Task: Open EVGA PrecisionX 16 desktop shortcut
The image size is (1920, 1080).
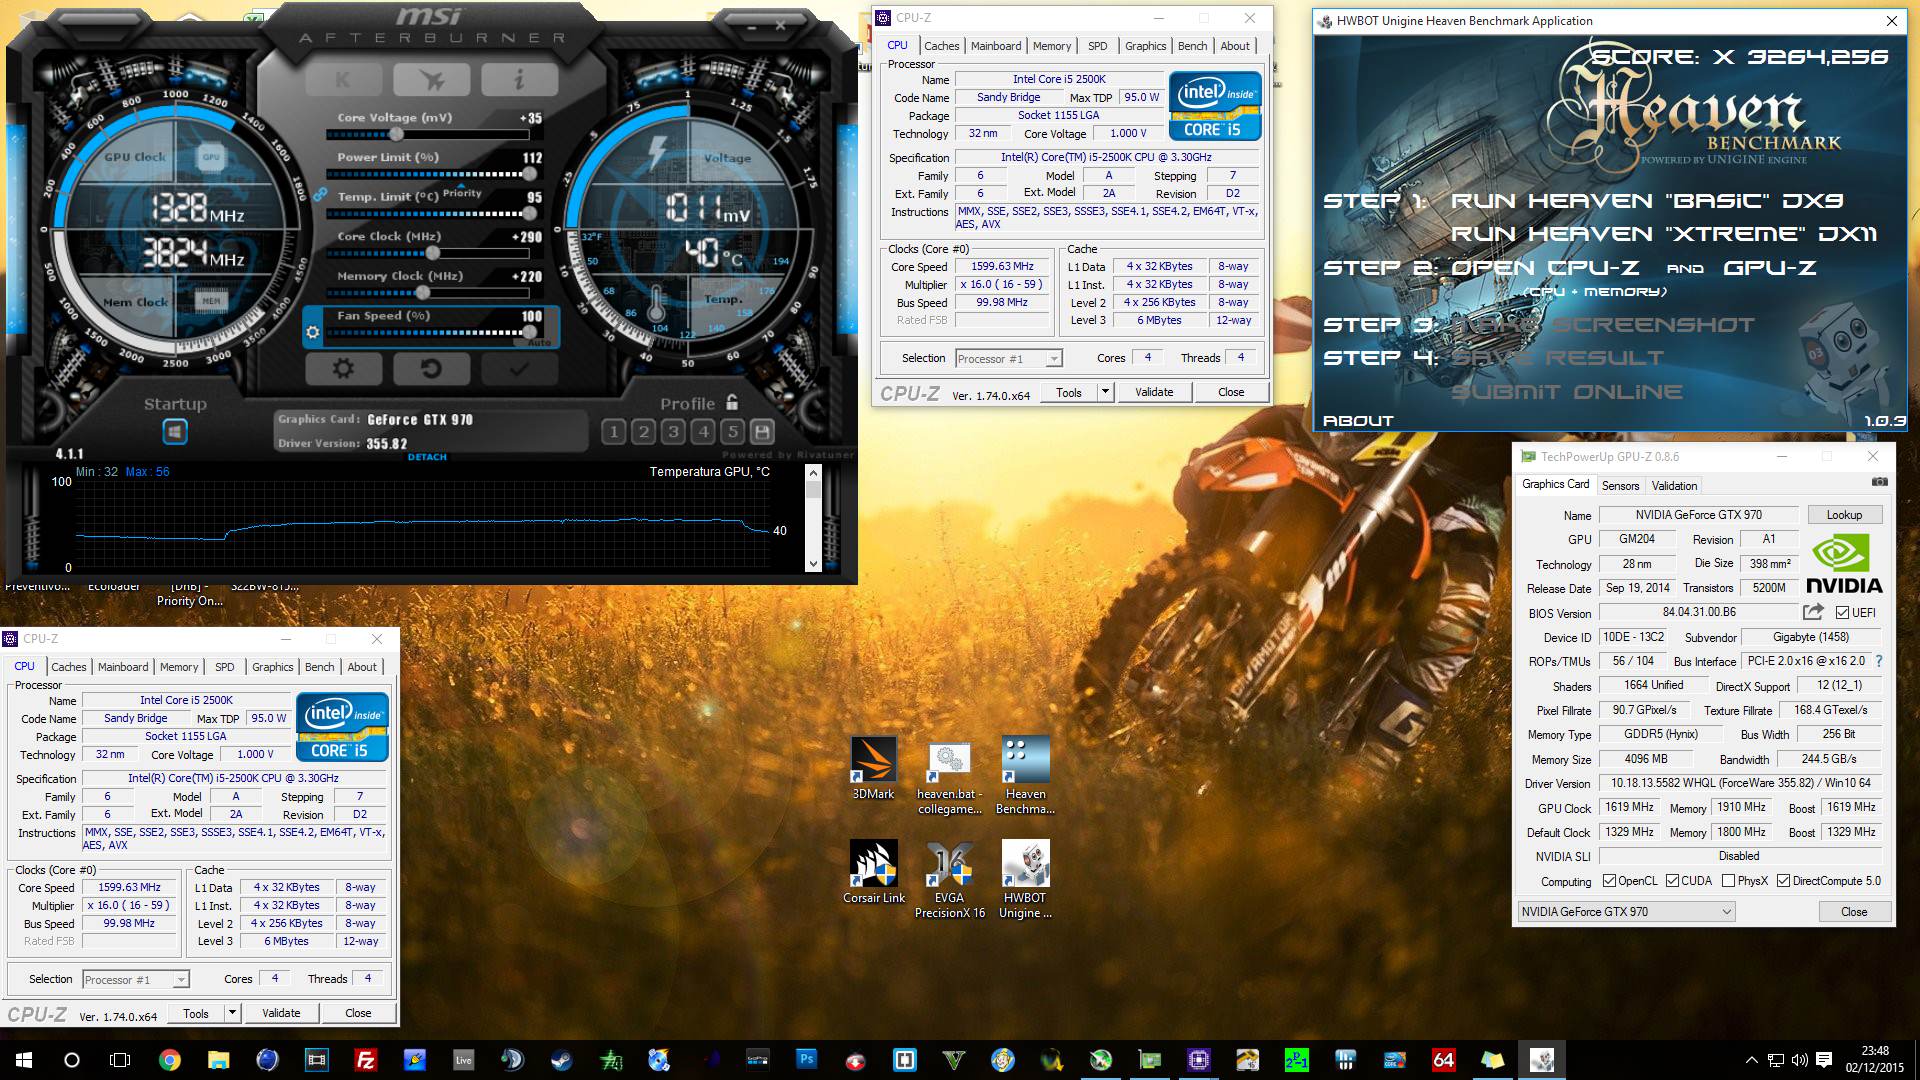Action: [x=949, y=880]
